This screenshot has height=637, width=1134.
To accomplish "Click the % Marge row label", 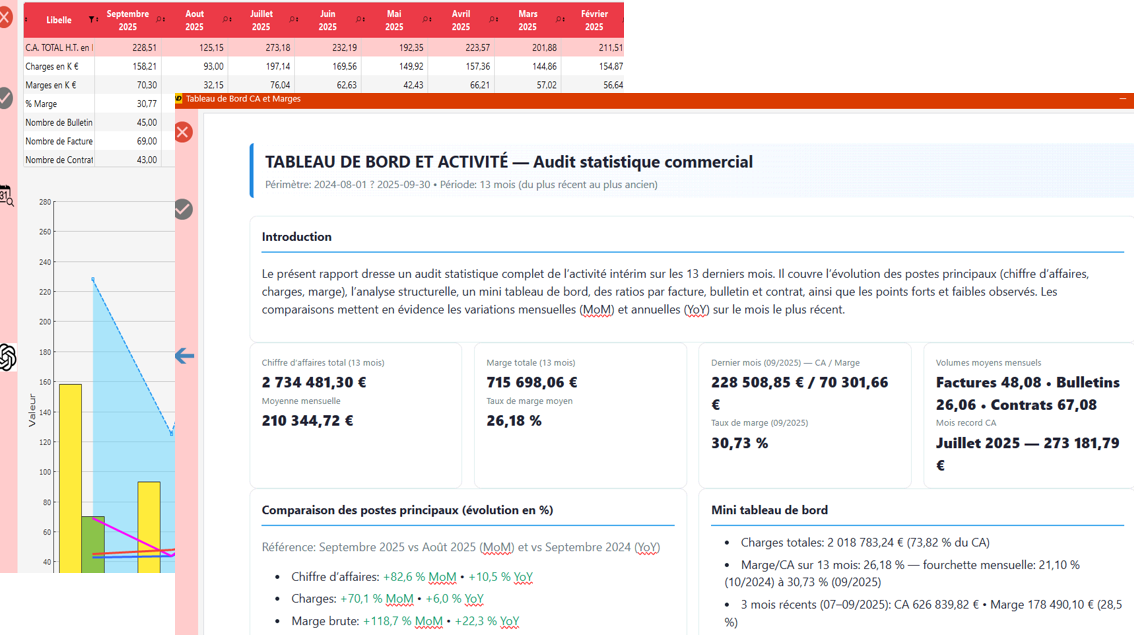I will (x=42, y=104).
